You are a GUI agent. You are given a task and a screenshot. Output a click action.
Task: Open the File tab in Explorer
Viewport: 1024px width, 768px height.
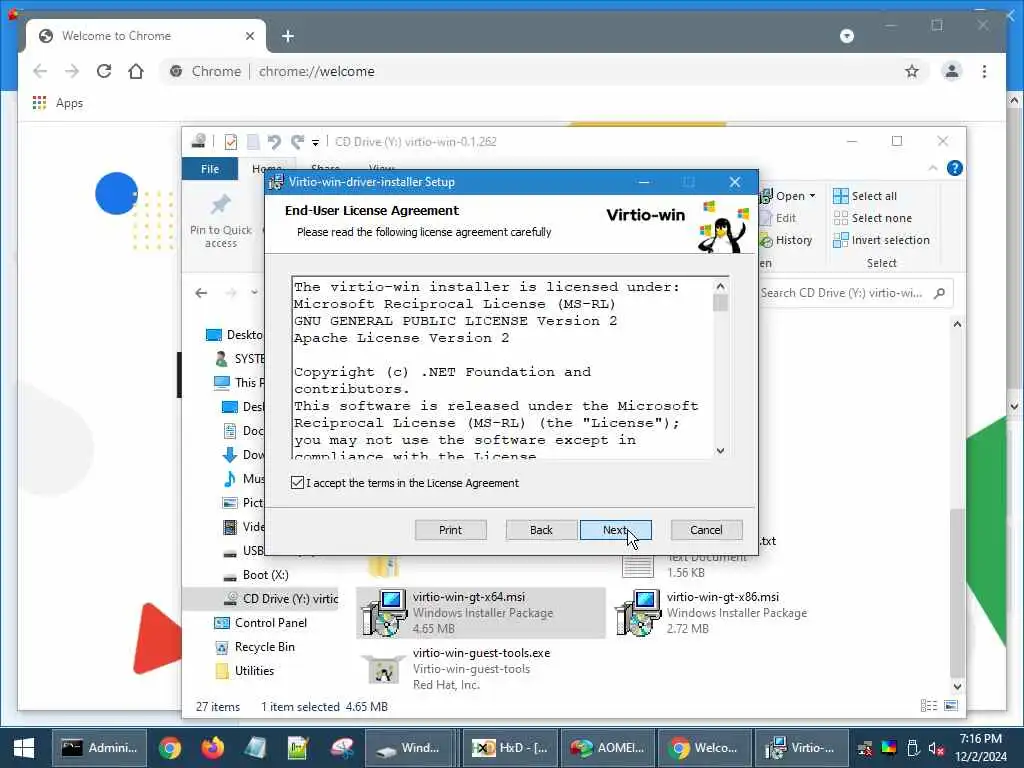(210, 169)
